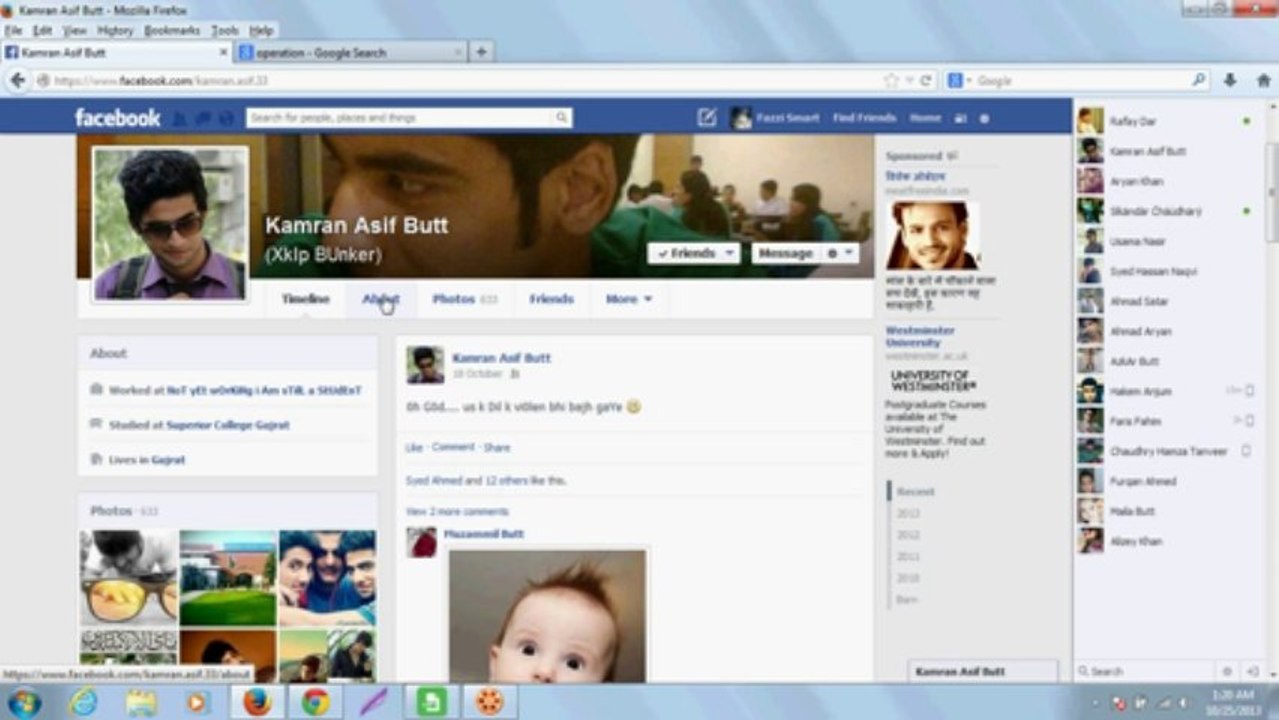1279x720 pixels.
Task: Open Firefox downloads arrow icon
Action: pos(1230,80)
